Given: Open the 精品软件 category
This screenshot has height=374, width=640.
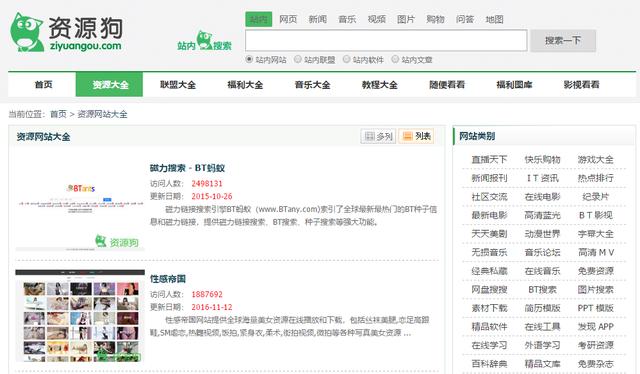Looking at the screenshot, I should [489, 327].
